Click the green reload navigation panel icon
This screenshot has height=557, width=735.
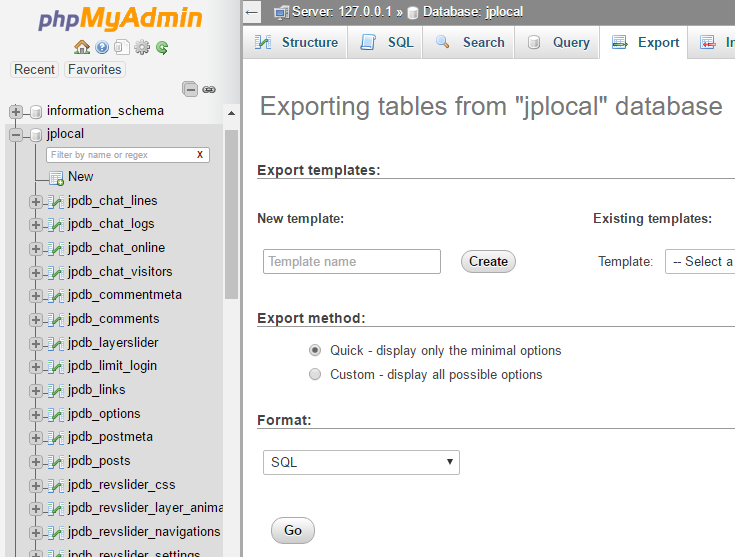click(162, 47)
